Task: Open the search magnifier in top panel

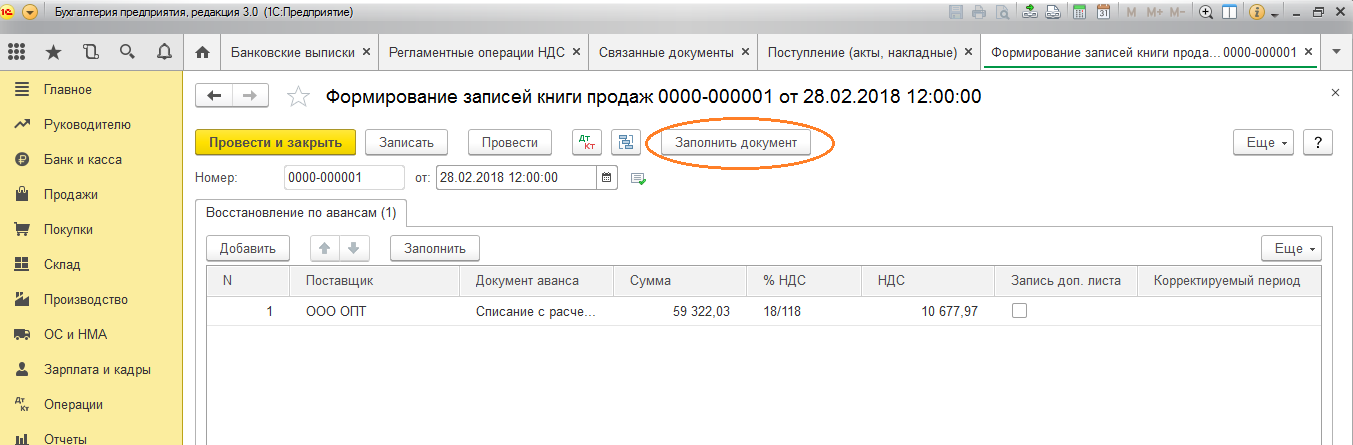Action: 127,51
